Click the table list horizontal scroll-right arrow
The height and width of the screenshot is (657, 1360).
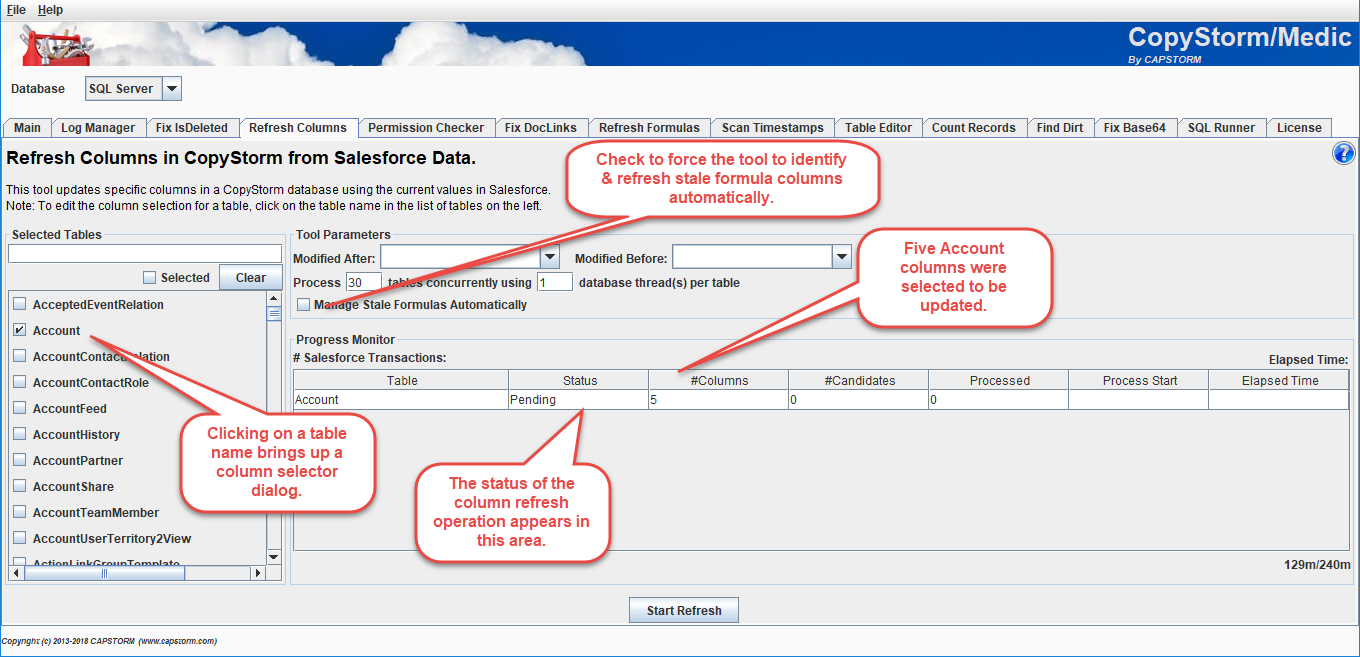point(257,573)
